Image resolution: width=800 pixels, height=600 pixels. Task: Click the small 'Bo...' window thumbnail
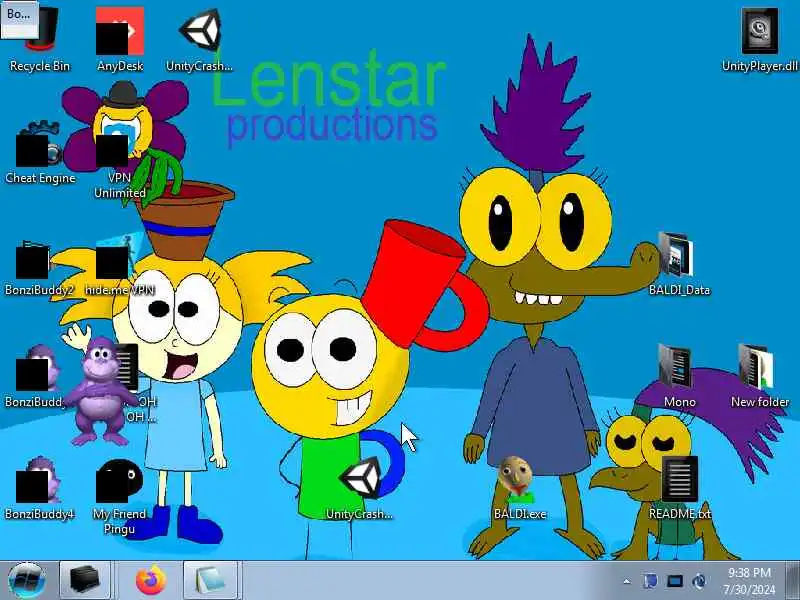[19, 19]
